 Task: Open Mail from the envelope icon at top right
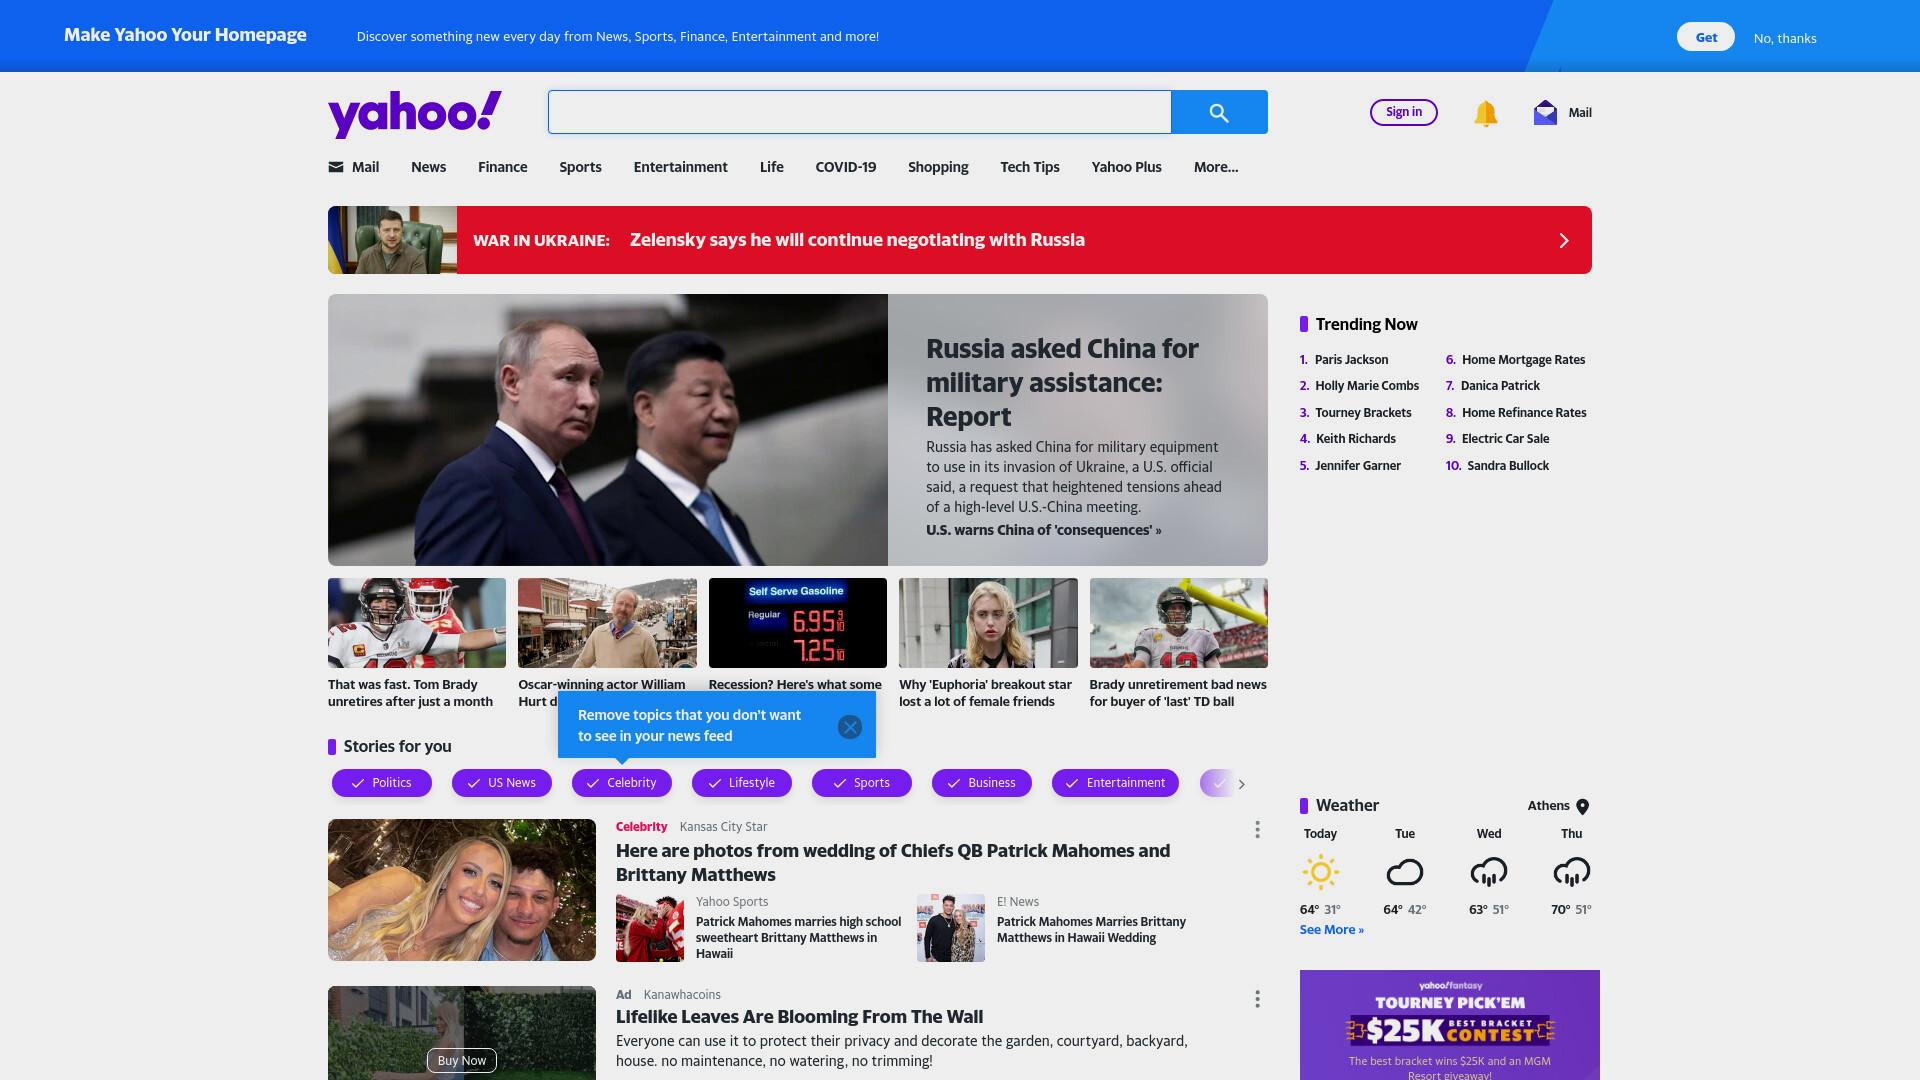(1545, 112)
